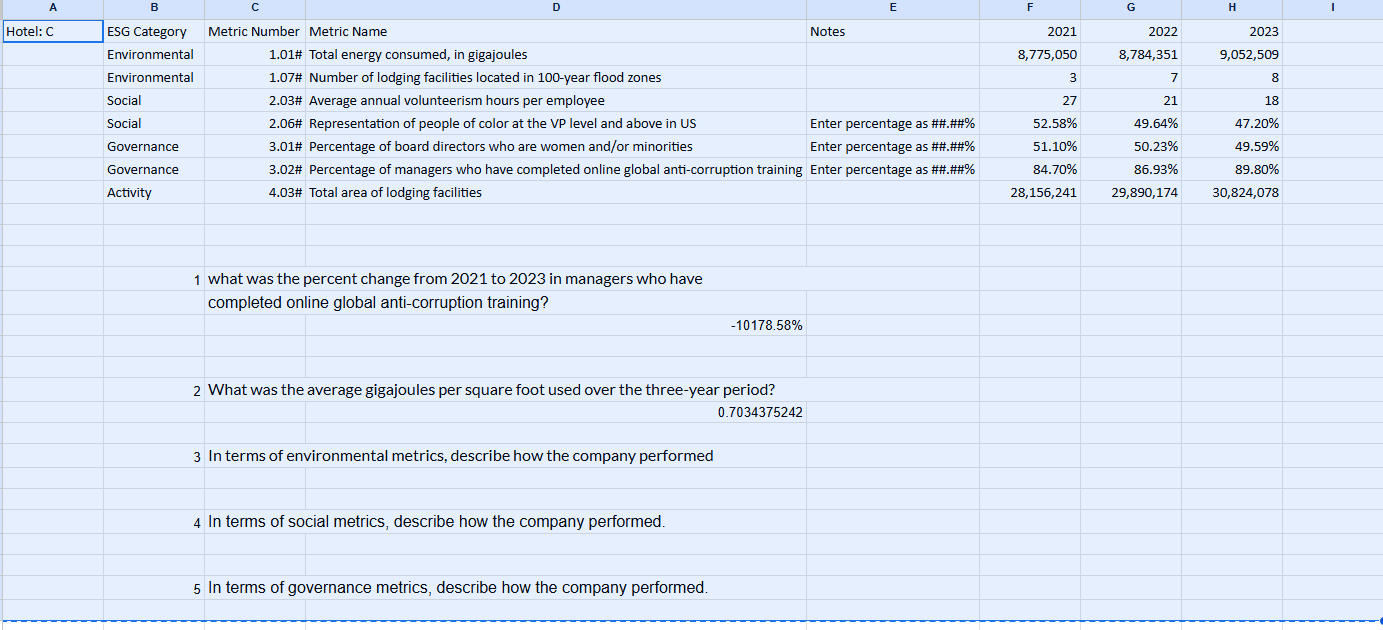Select question 3 about environmental metrics
The width and height of the screenshot is (1383, 630).
pyautogui.click(x=459, y=456)
